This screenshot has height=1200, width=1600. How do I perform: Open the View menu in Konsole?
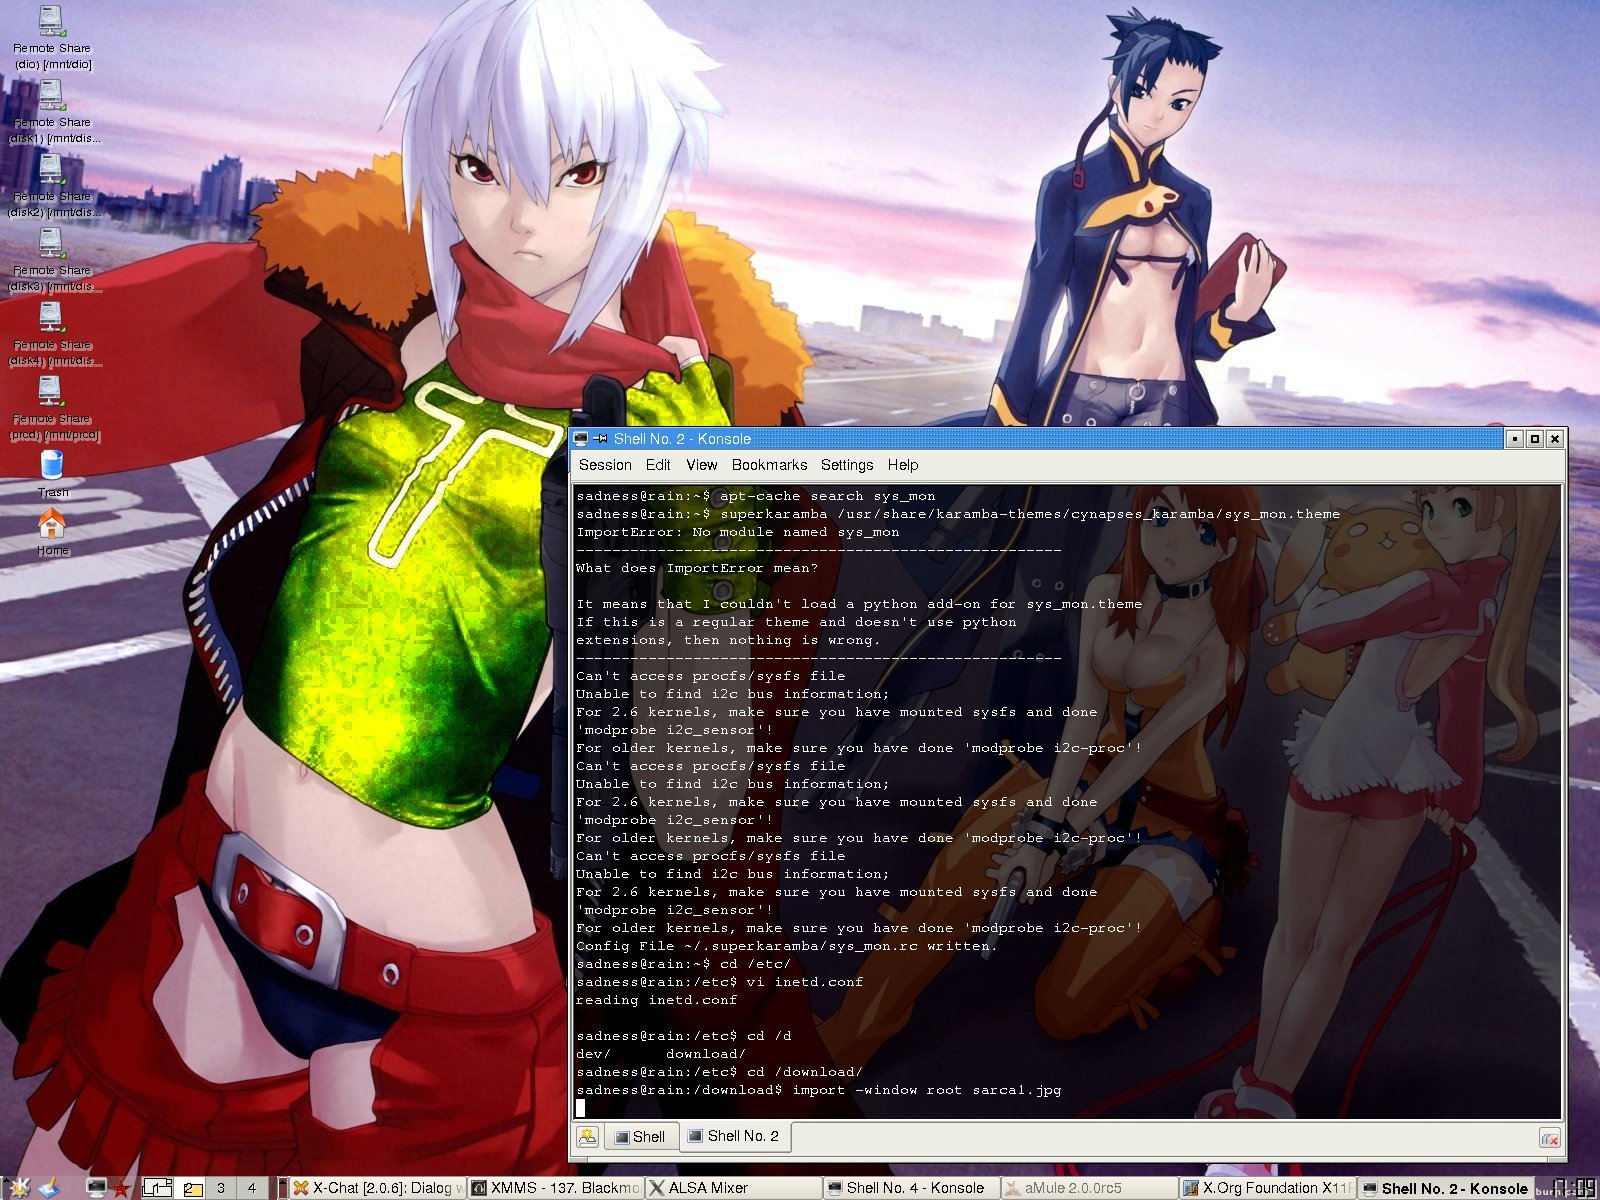701,465
